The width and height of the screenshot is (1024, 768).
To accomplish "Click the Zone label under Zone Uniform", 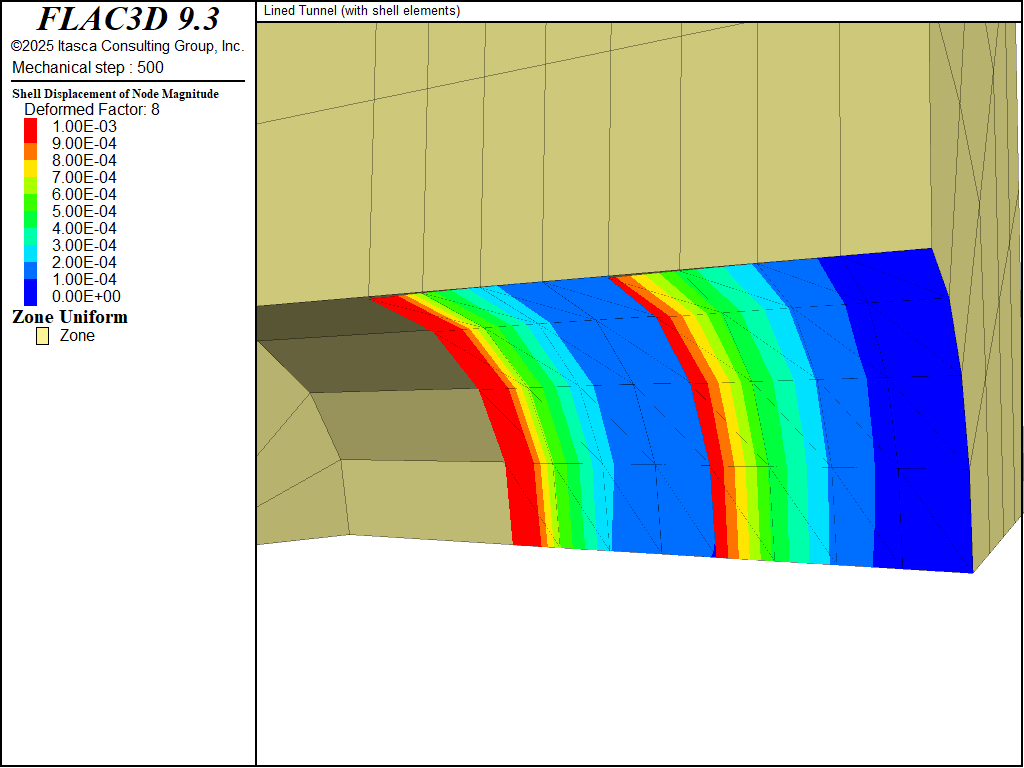I will [77, 336].
